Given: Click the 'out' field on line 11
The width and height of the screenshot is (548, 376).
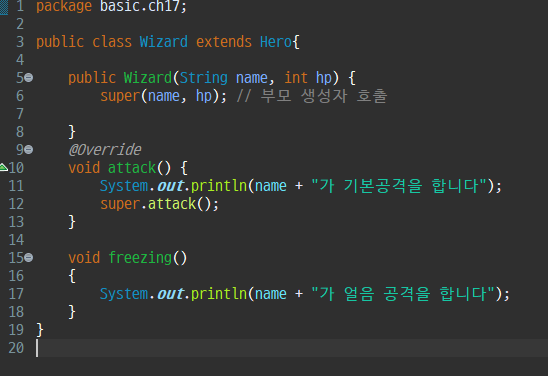Looking at the screenshot, I should 170,186.
